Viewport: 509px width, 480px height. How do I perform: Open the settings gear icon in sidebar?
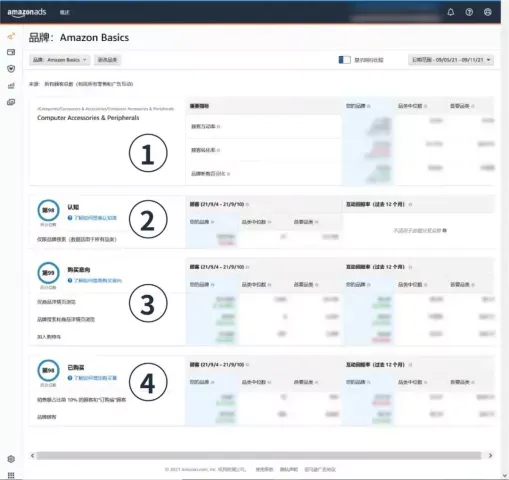11,459
